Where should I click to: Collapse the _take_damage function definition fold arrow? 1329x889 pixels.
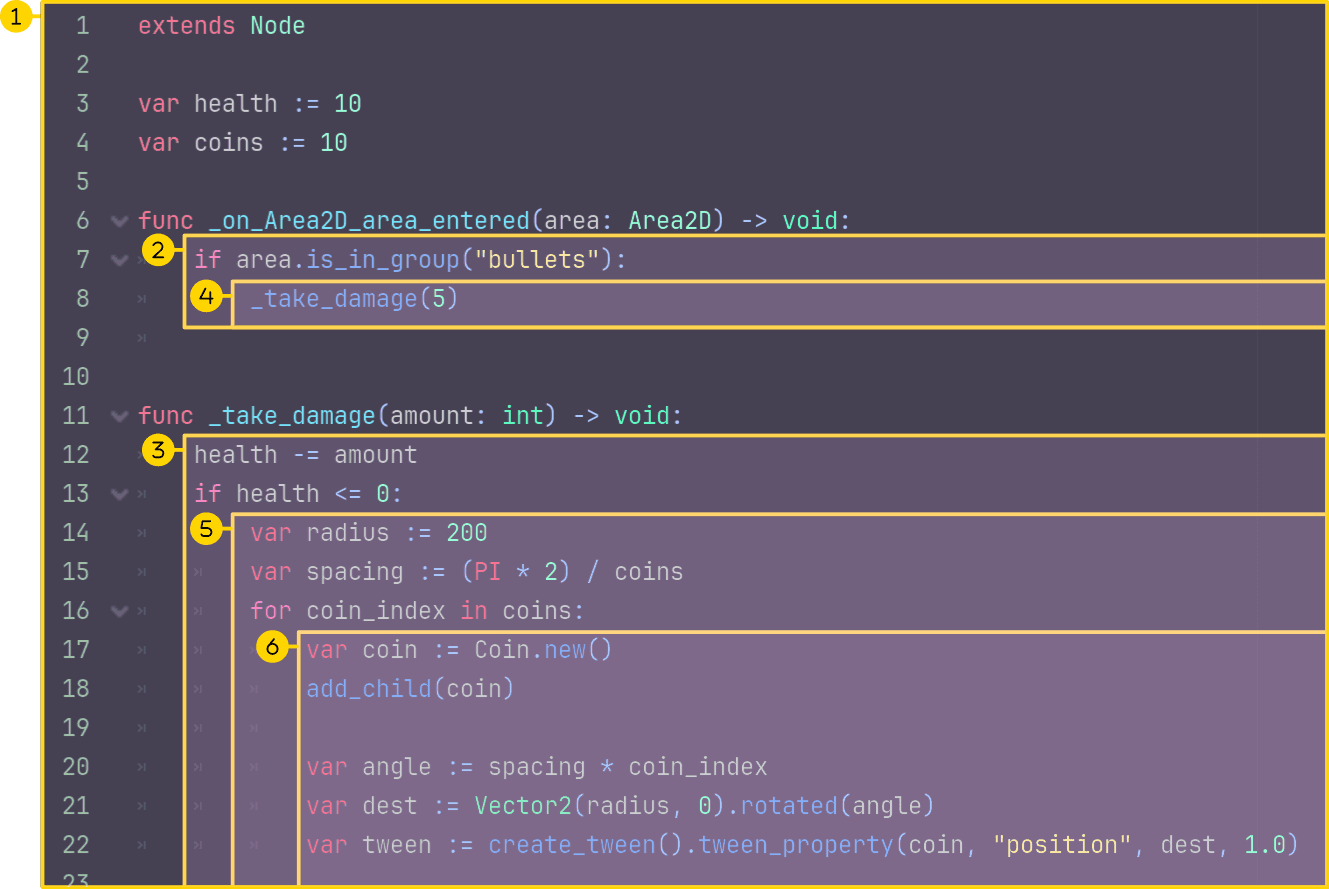[120, 415]
